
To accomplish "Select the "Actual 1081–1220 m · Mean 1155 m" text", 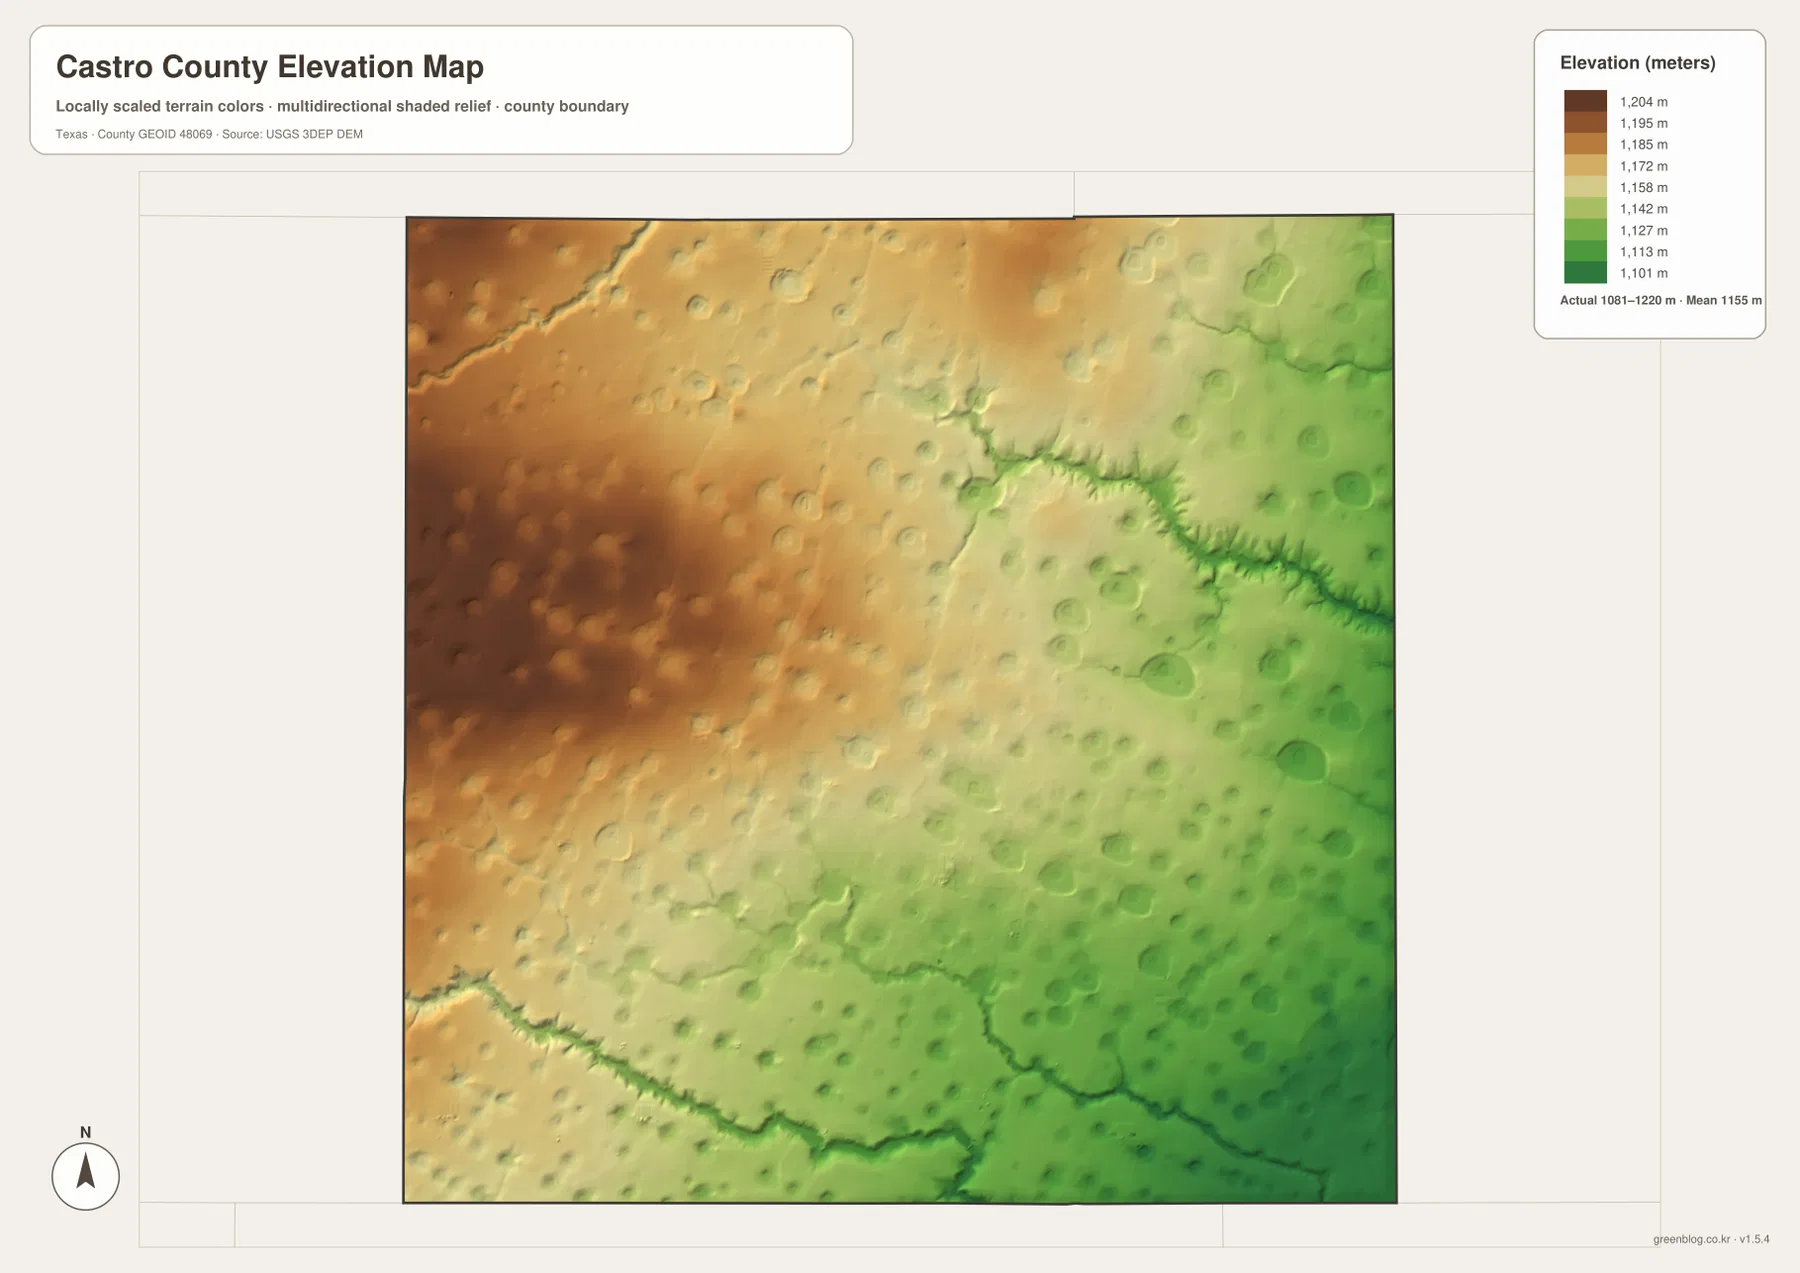I will tap(1661, 300).
